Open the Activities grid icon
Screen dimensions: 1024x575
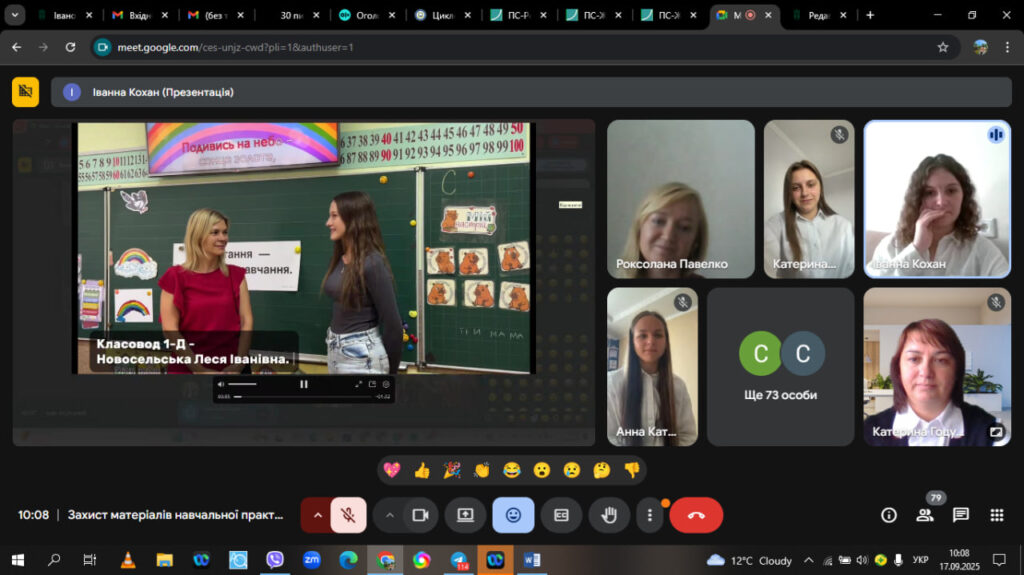click(997, 515)
